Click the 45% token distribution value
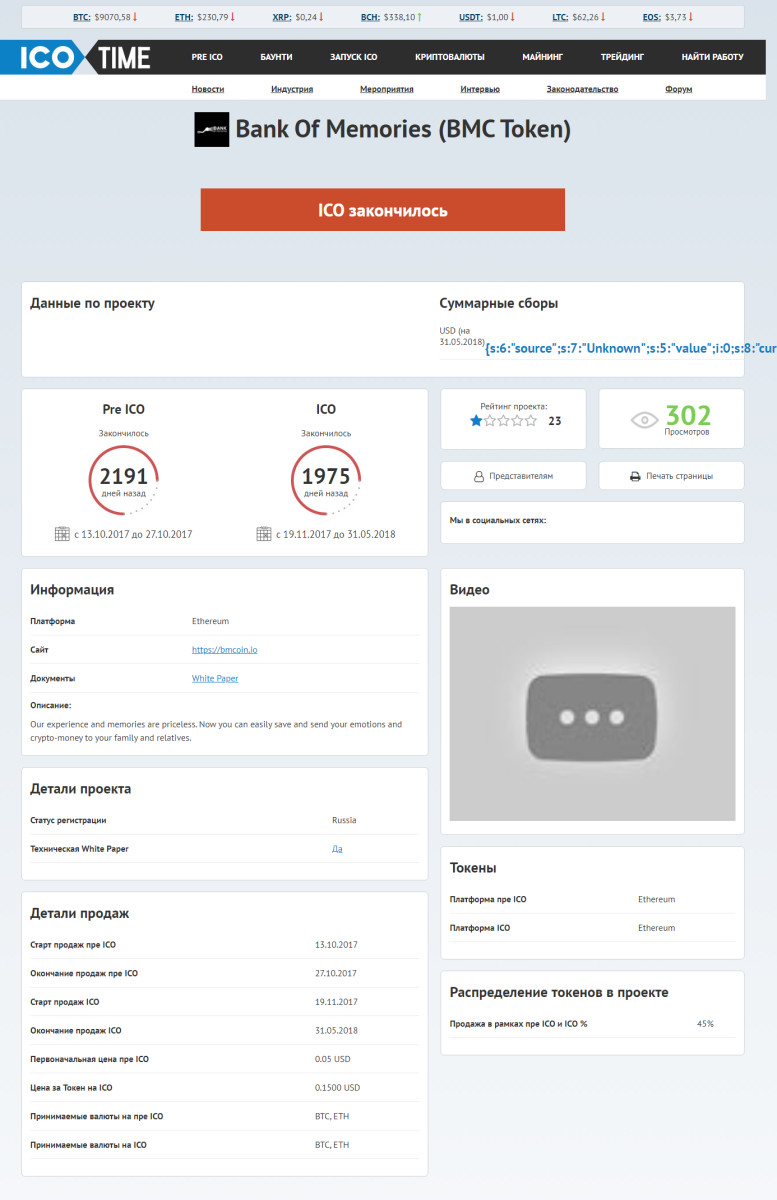Screen dimensions: 777x1200 (x=705, y=1024)
